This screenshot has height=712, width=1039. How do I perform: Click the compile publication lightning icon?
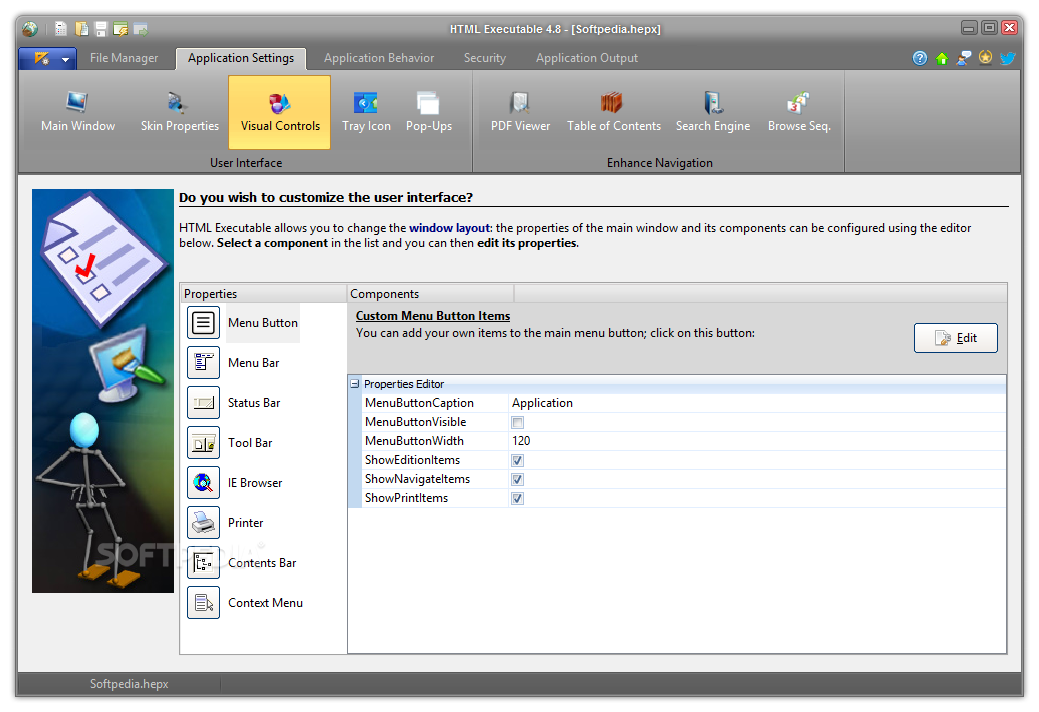(121, 28)
